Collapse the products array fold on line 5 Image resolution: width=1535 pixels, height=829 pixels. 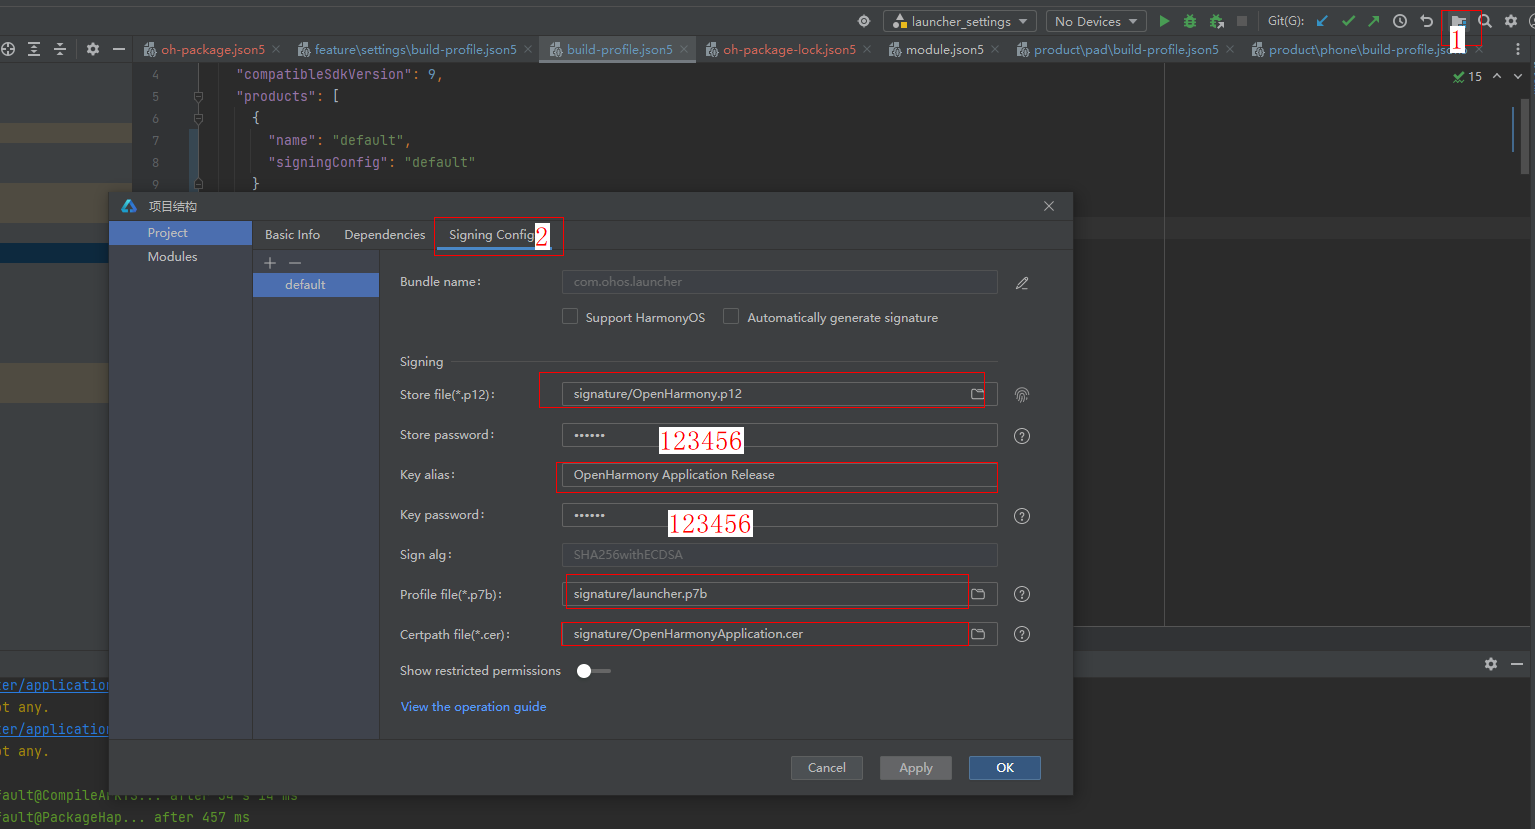coord(198,97)
